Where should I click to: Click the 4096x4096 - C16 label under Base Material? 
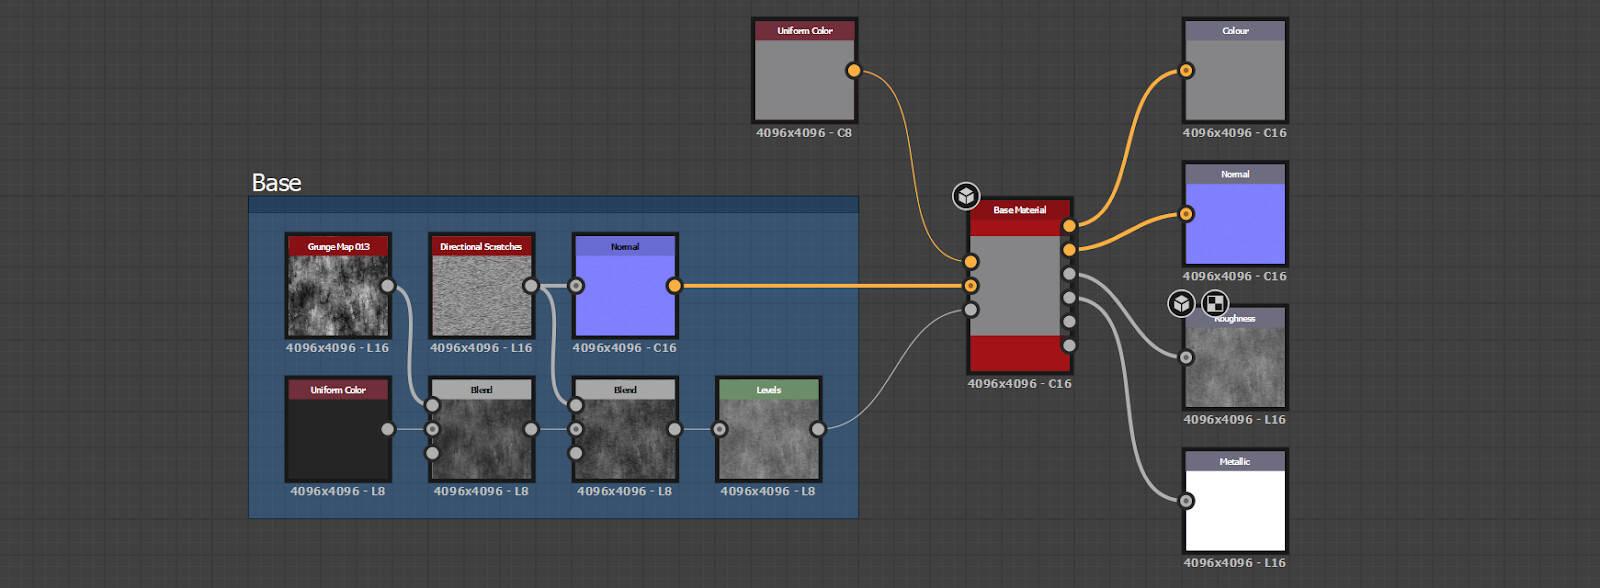point(1019,384)
